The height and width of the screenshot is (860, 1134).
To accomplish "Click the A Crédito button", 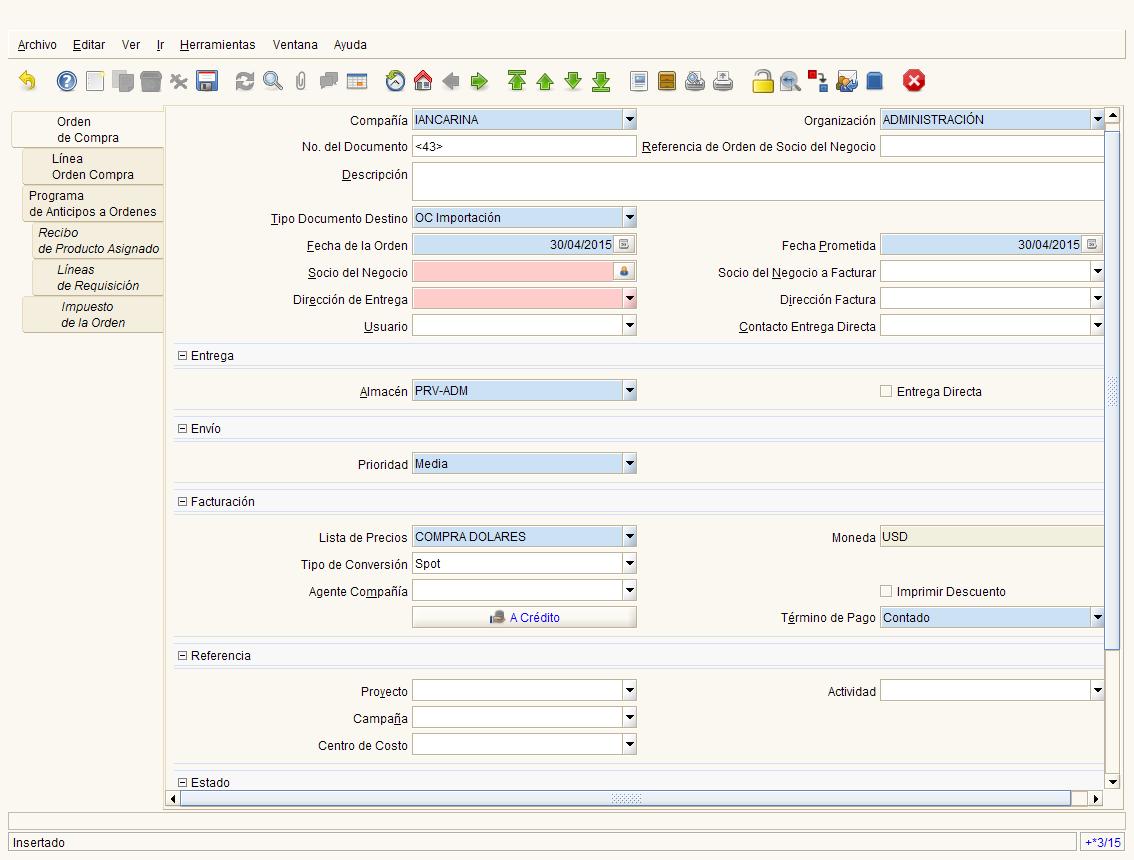I will [x=524, y=617].
